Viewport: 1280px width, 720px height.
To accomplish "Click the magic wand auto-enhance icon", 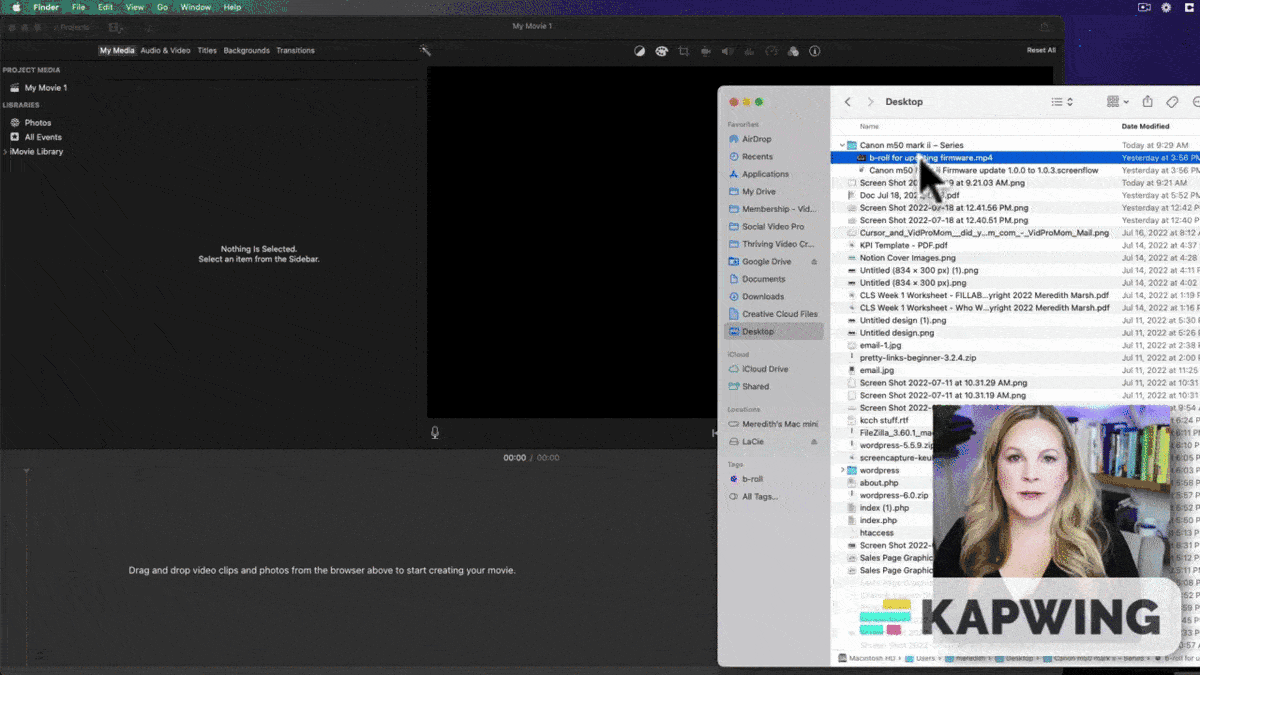I will point(425,51).
